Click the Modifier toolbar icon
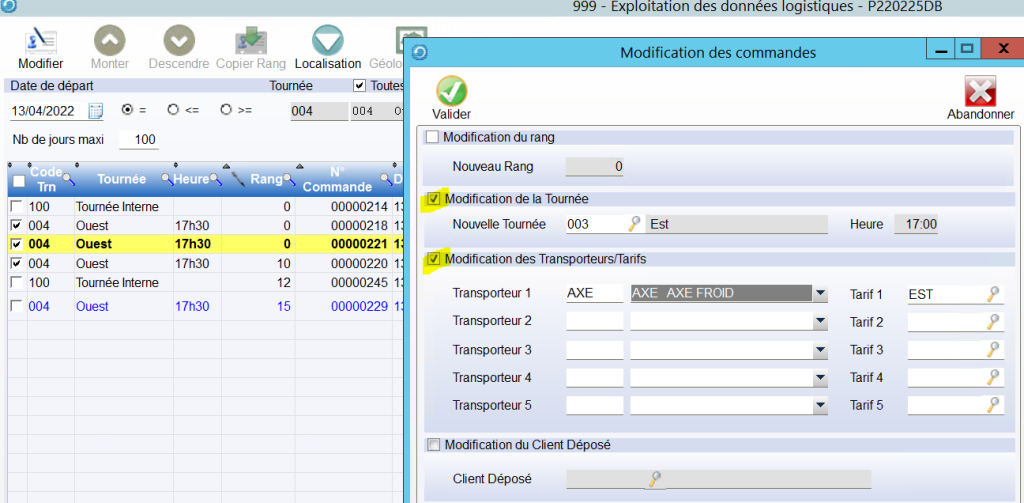Image resolution: width=1024 pixels, height=503 pixels. pyautogui.click(x=40, y=41)
